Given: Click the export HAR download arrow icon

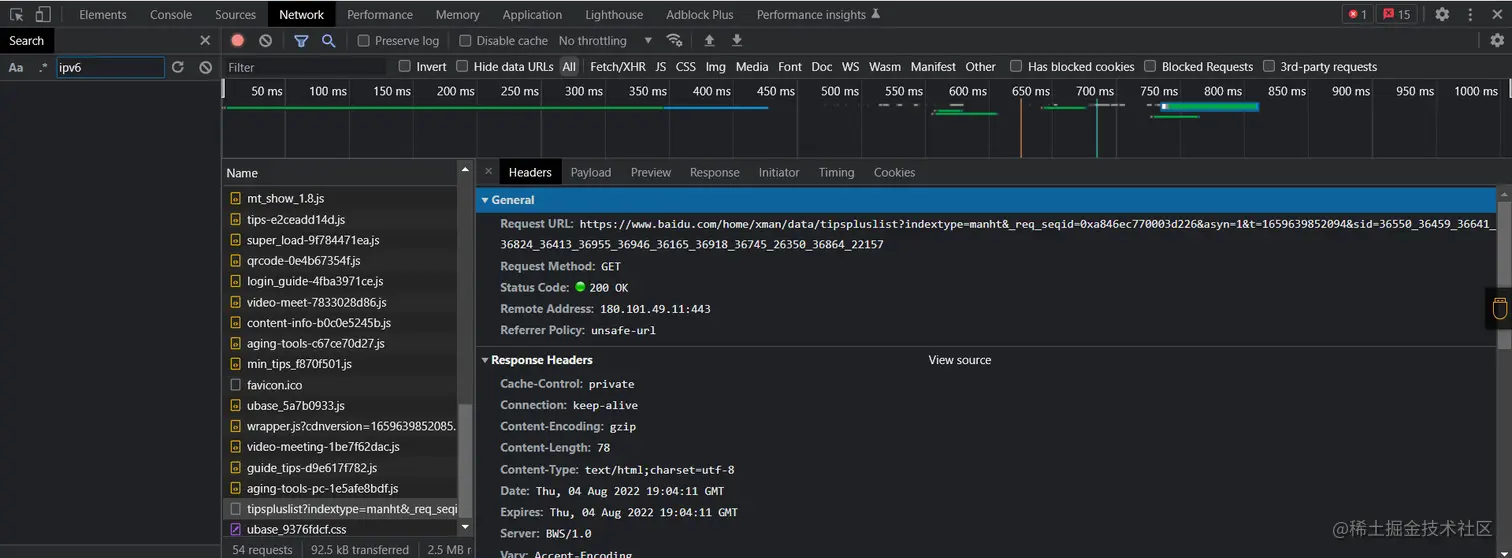Looking at the screenshot, I should click(x=737, y=41).
